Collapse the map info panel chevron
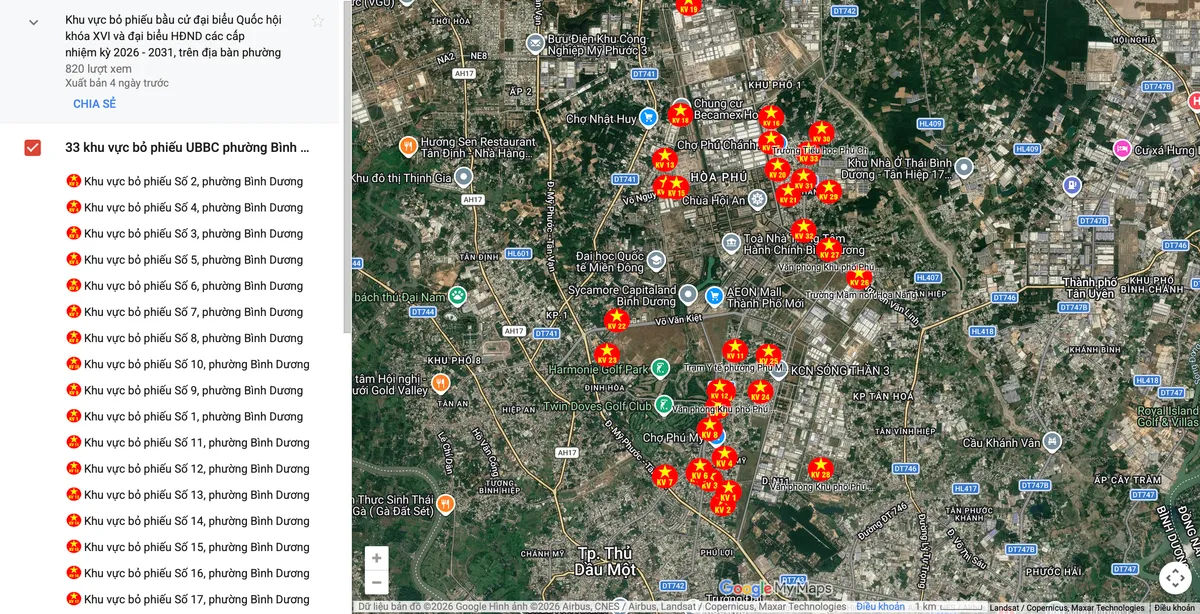1200x614 pixels. [x=33, y=22]
